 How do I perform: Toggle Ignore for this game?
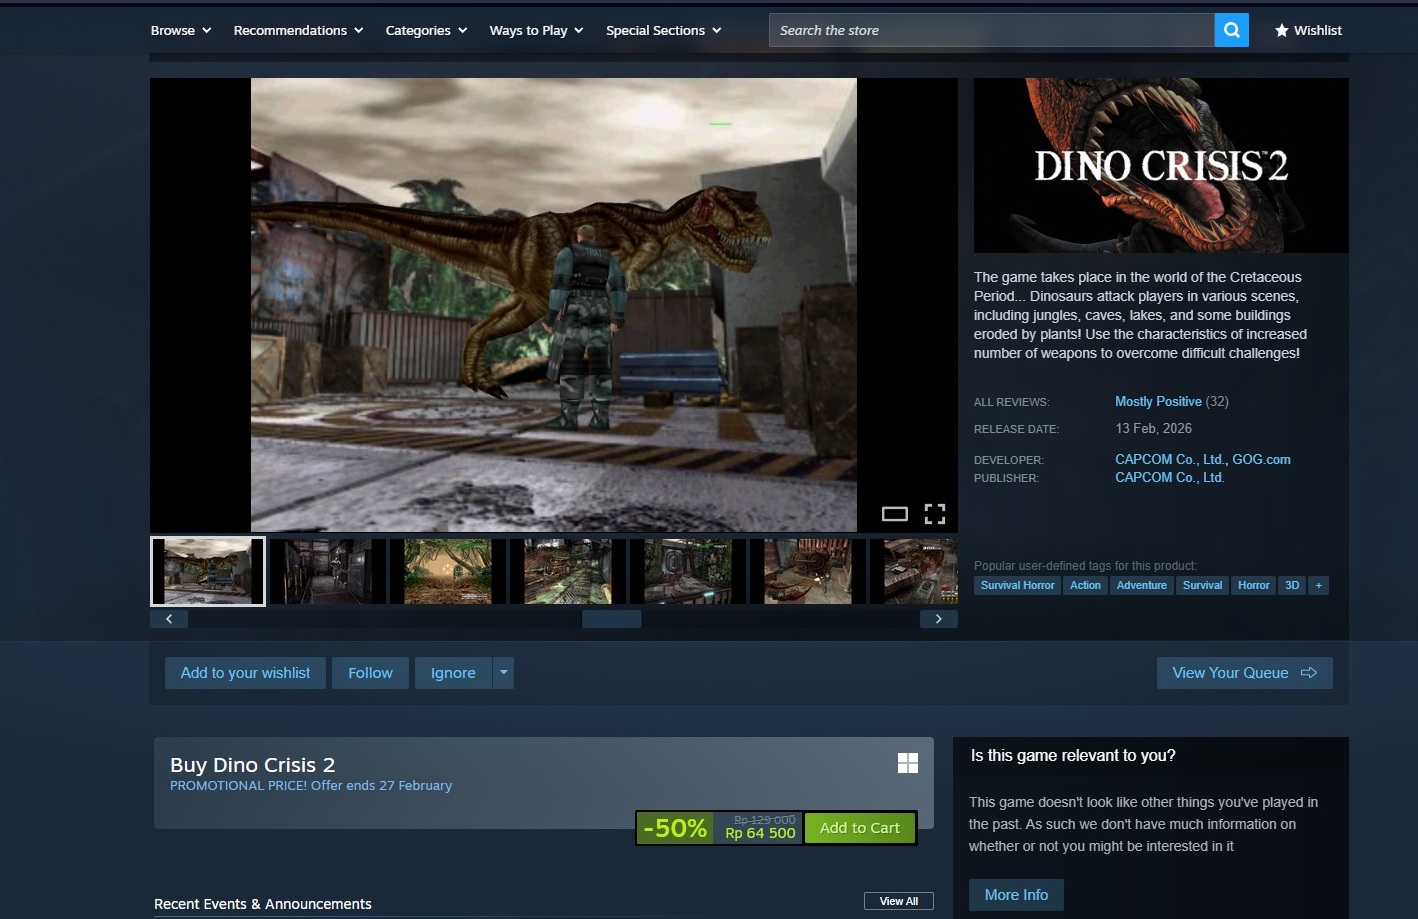click(453, 673)
